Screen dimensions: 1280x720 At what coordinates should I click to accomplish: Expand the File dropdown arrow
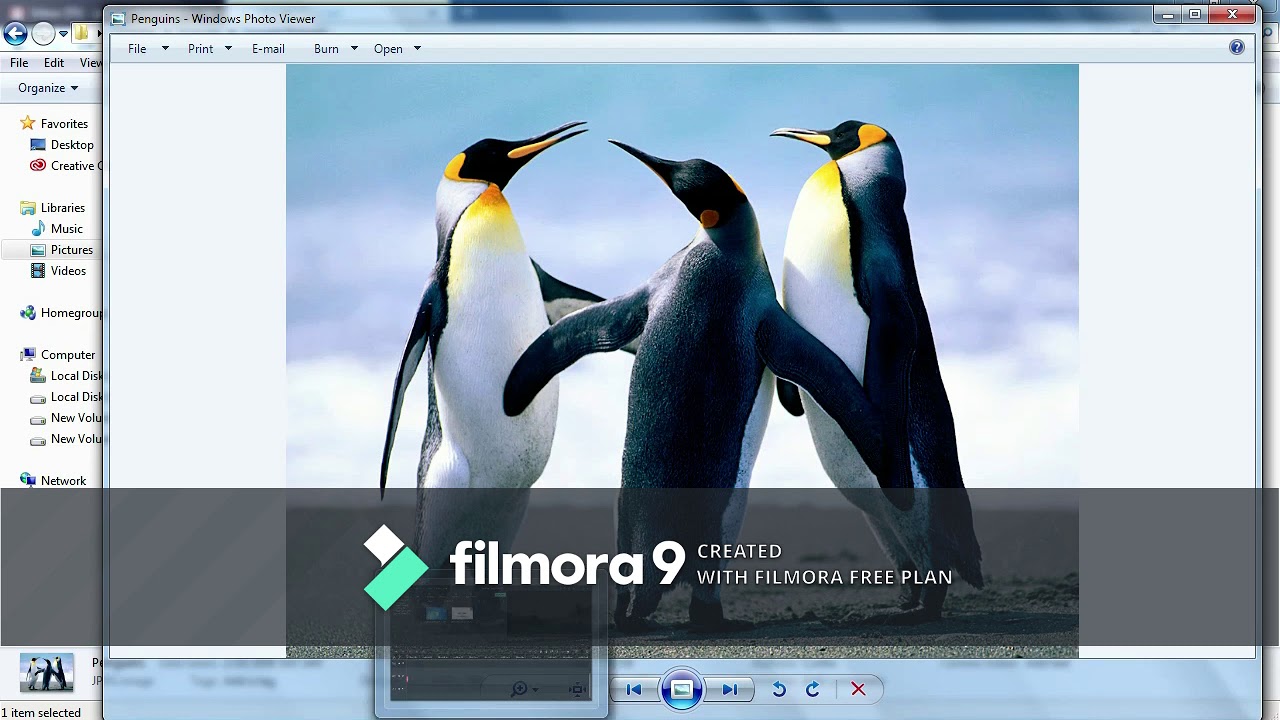point(165,49)
